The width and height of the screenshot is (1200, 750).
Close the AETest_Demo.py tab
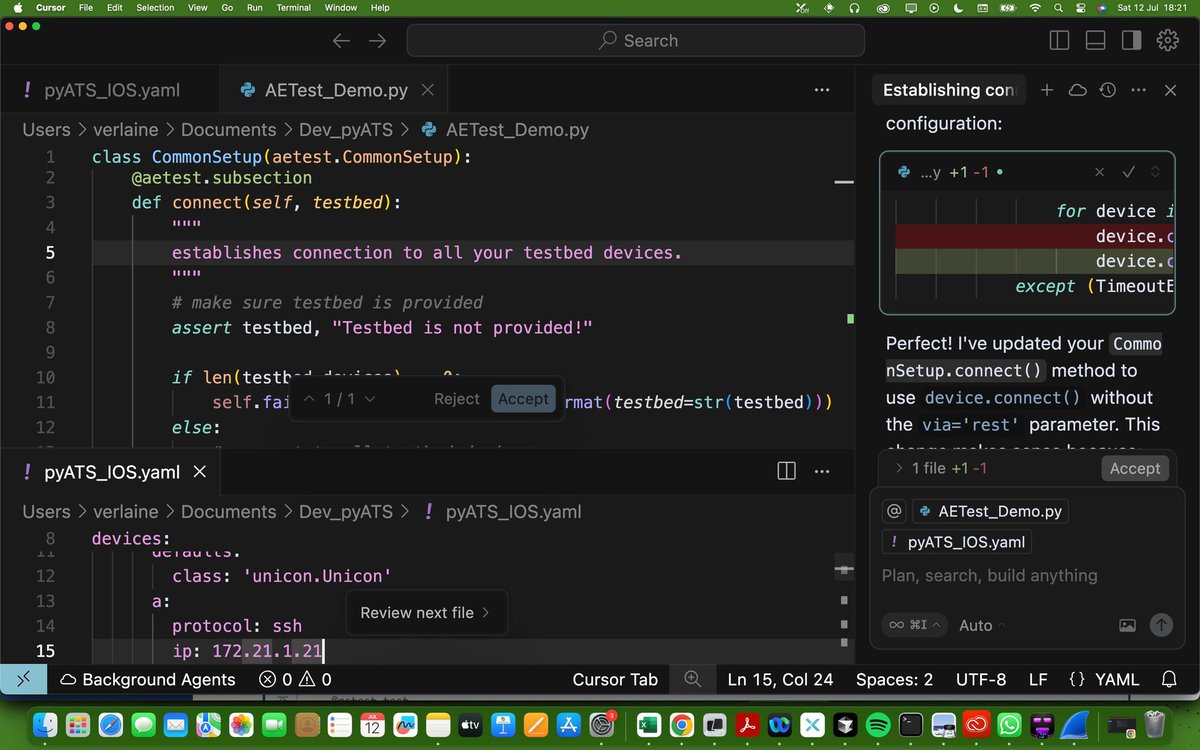point(428,90)
